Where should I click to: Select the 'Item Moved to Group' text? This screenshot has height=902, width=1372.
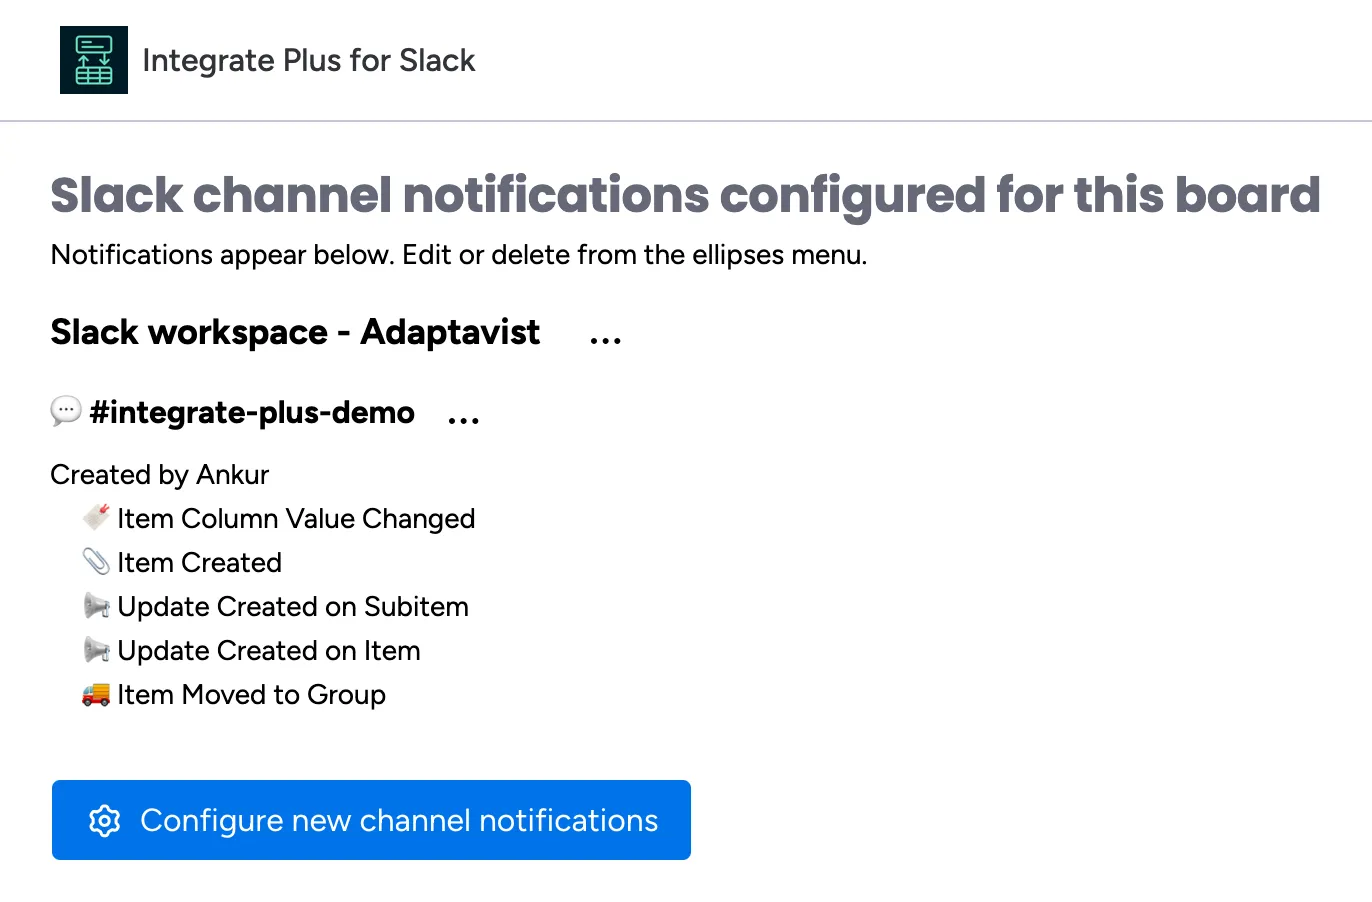(x=251, y=695)
